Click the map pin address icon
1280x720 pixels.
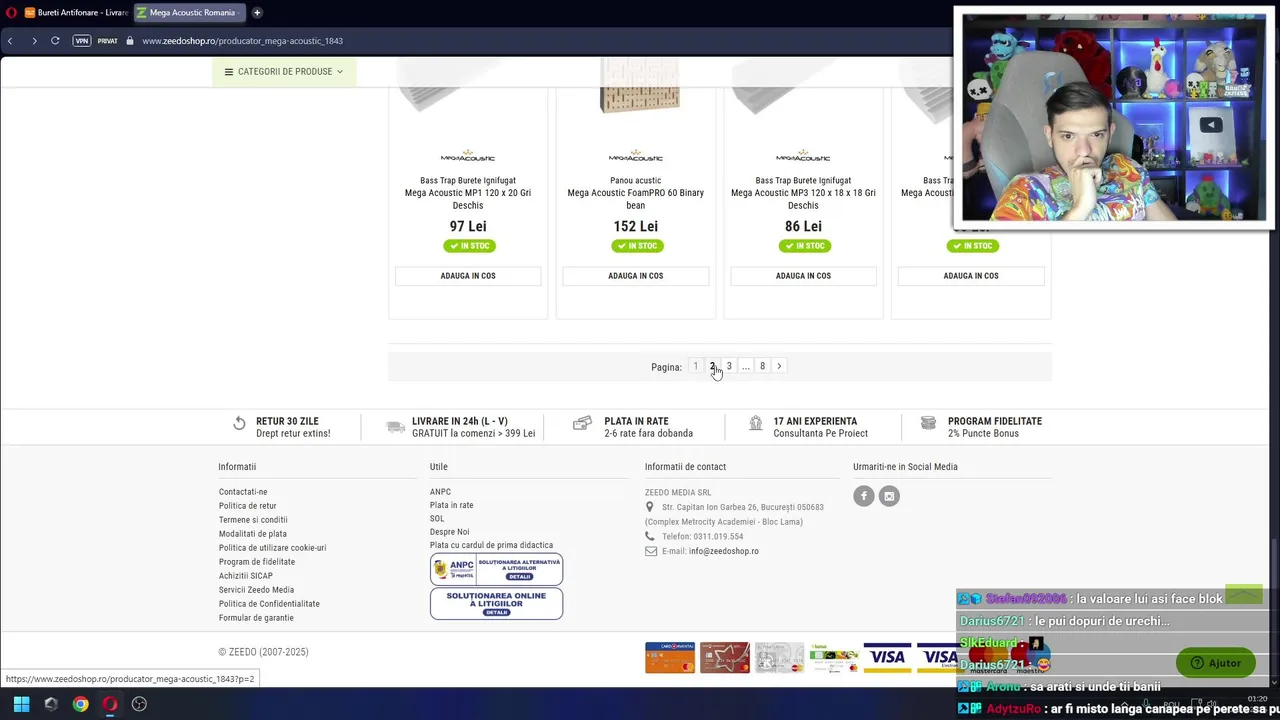click(650, 508)
